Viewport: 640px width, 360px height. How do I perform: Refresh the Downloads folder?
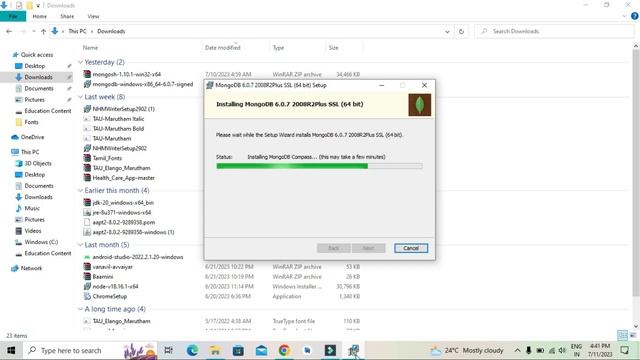pos(462,31)
